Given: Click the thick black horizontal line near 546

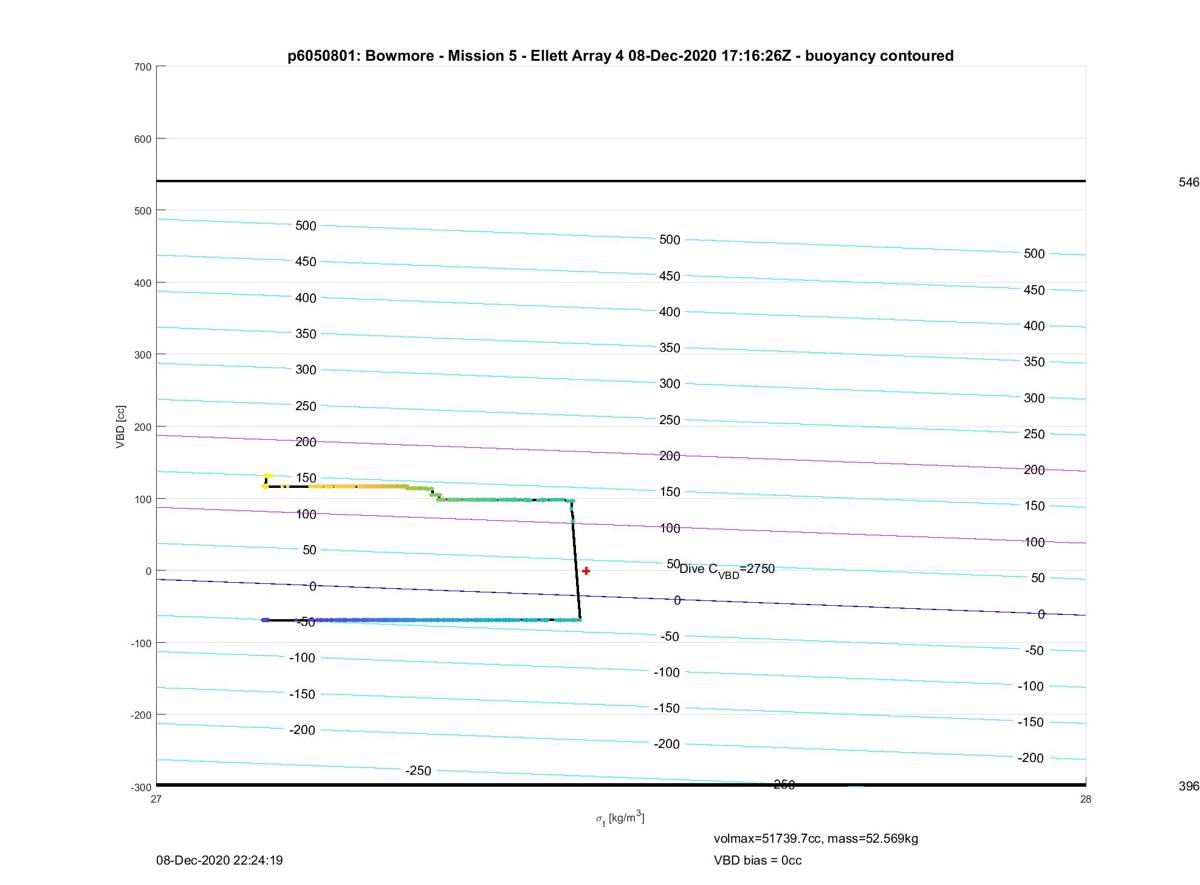Looking at the screenshot, I should [x=621, y=181].
